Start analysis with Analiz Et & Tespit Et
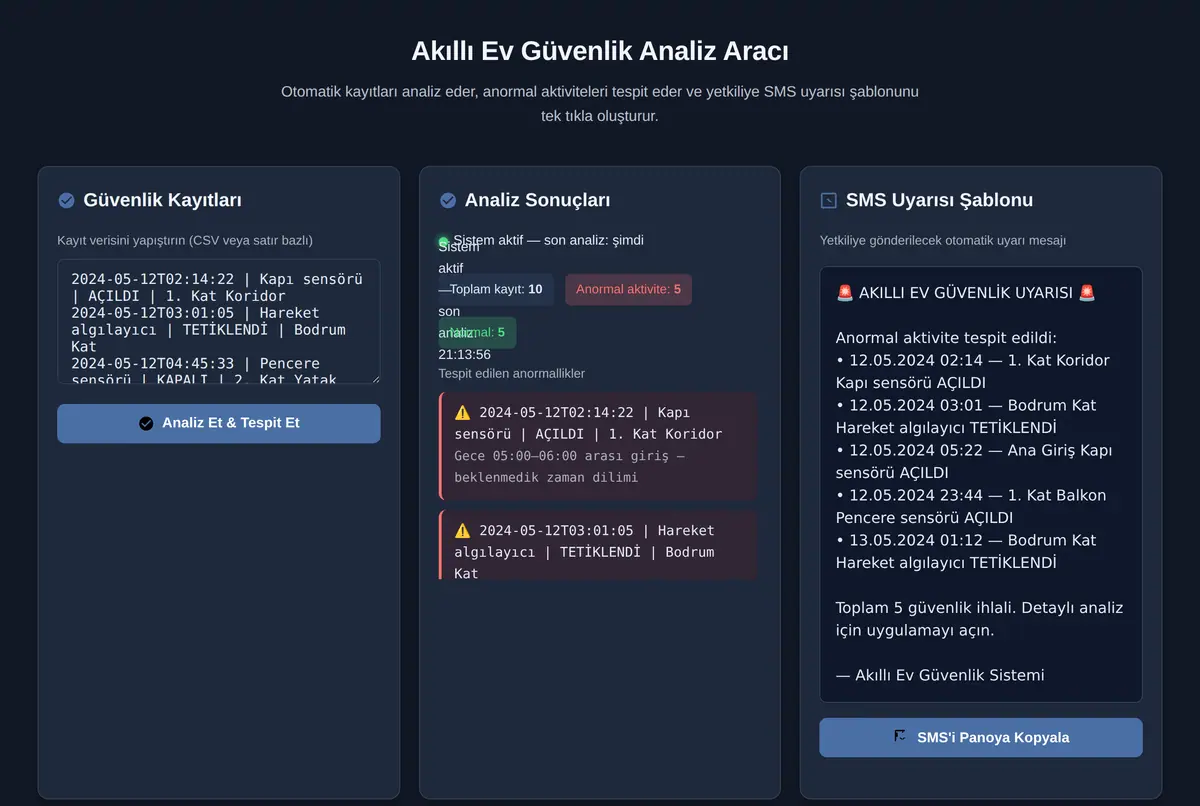This screenshot has width=1200, height=806. [219, 423]
